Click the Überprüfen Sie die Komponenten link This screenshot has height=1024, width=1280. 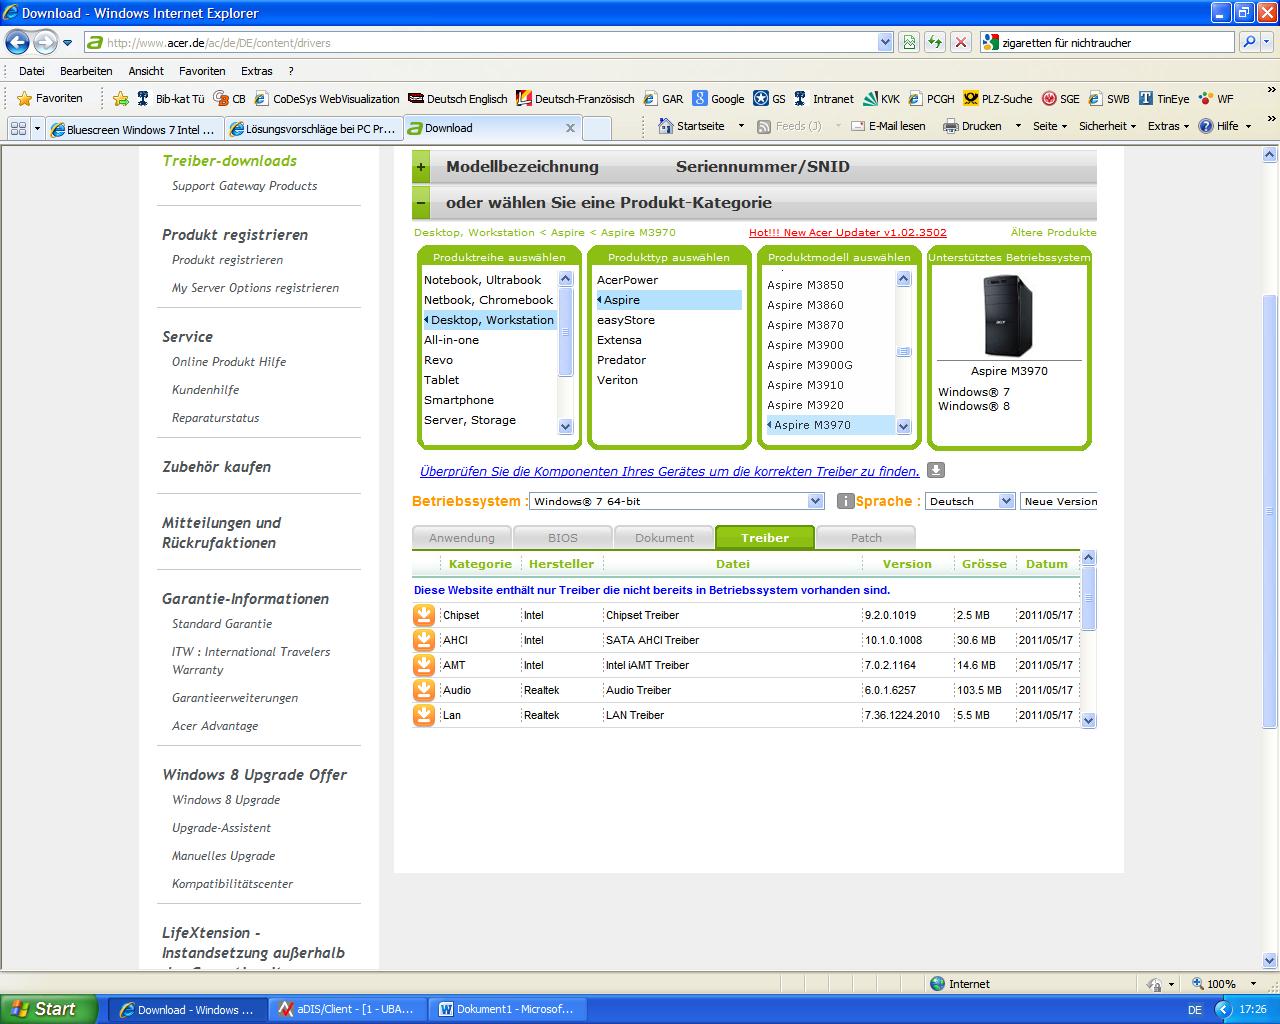pos(669,471)
